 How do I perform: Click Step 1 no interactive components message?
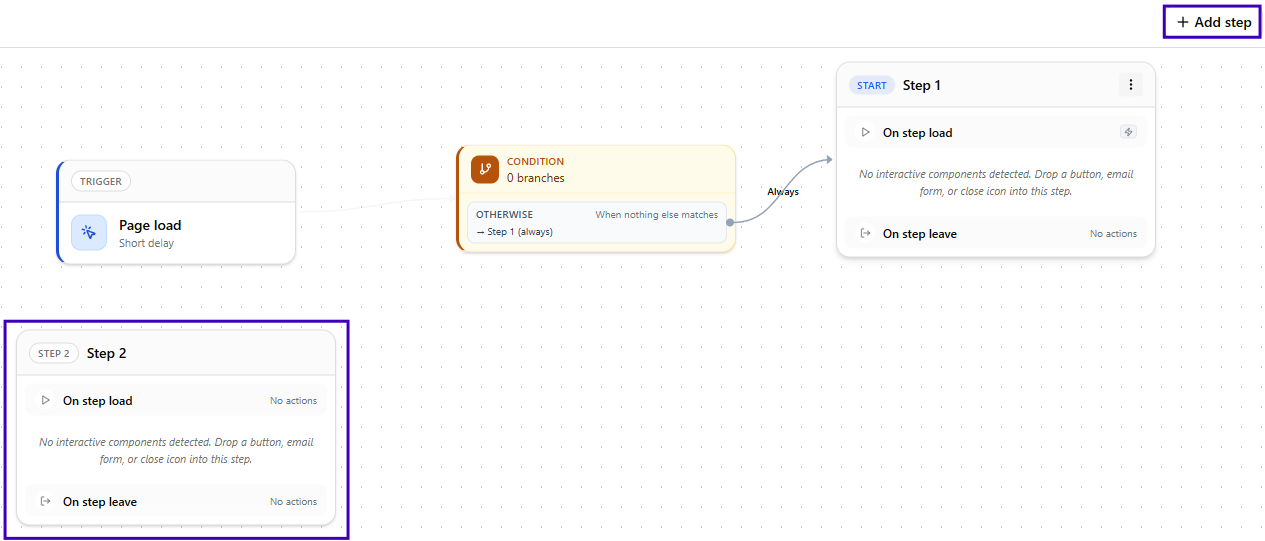(x=996, y=182)
